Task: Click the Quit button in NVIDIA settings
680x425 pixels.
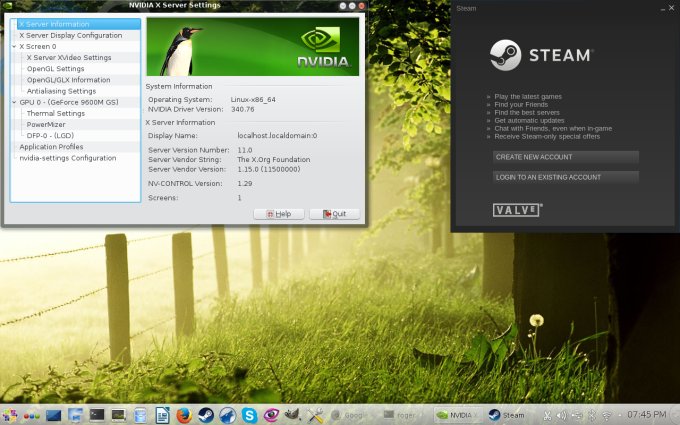Action: 334,214
